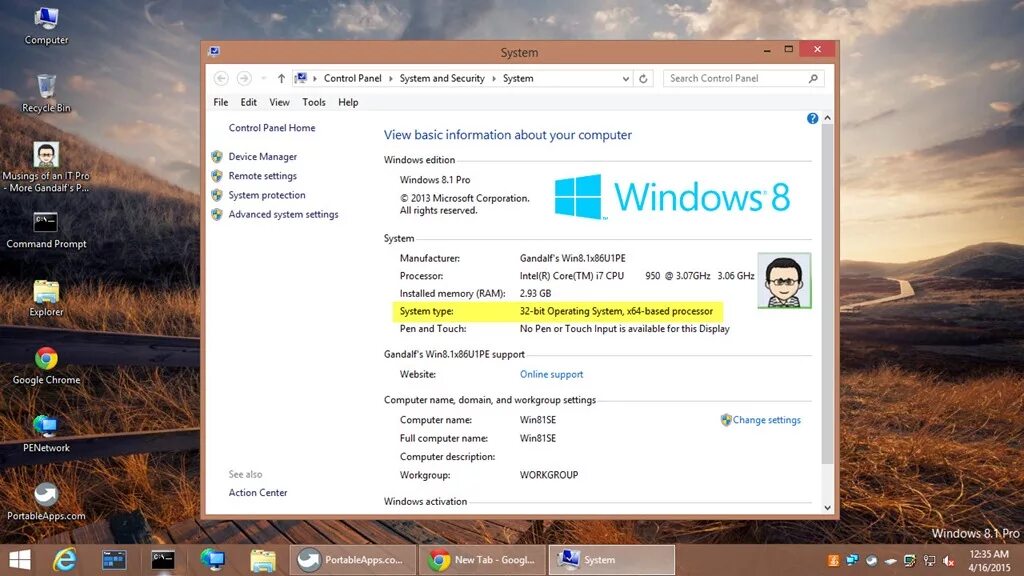Open the address bar history dropdown
Screen dimensions: 1024x576
[x=626, y=78]
